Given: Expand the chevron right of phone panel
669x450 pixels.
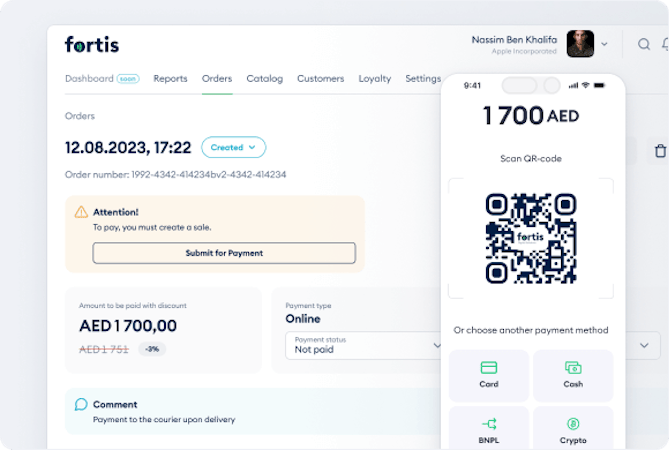Looking at the screenshot, I should coord(644,345).
